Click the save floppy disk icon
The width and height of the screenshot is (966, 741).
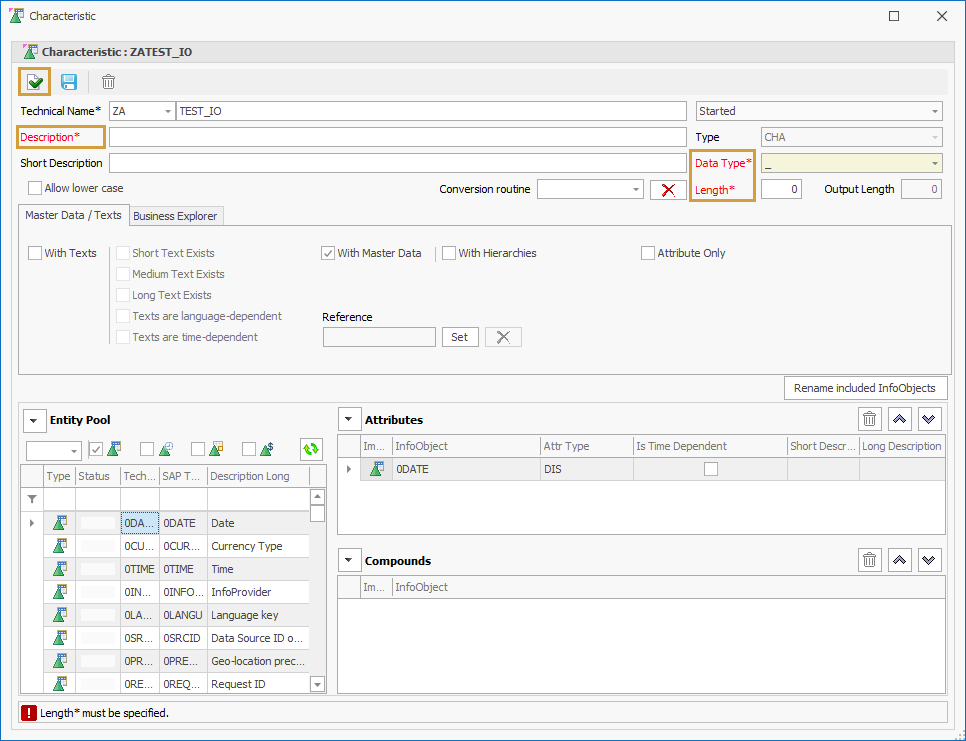(69, 82)
